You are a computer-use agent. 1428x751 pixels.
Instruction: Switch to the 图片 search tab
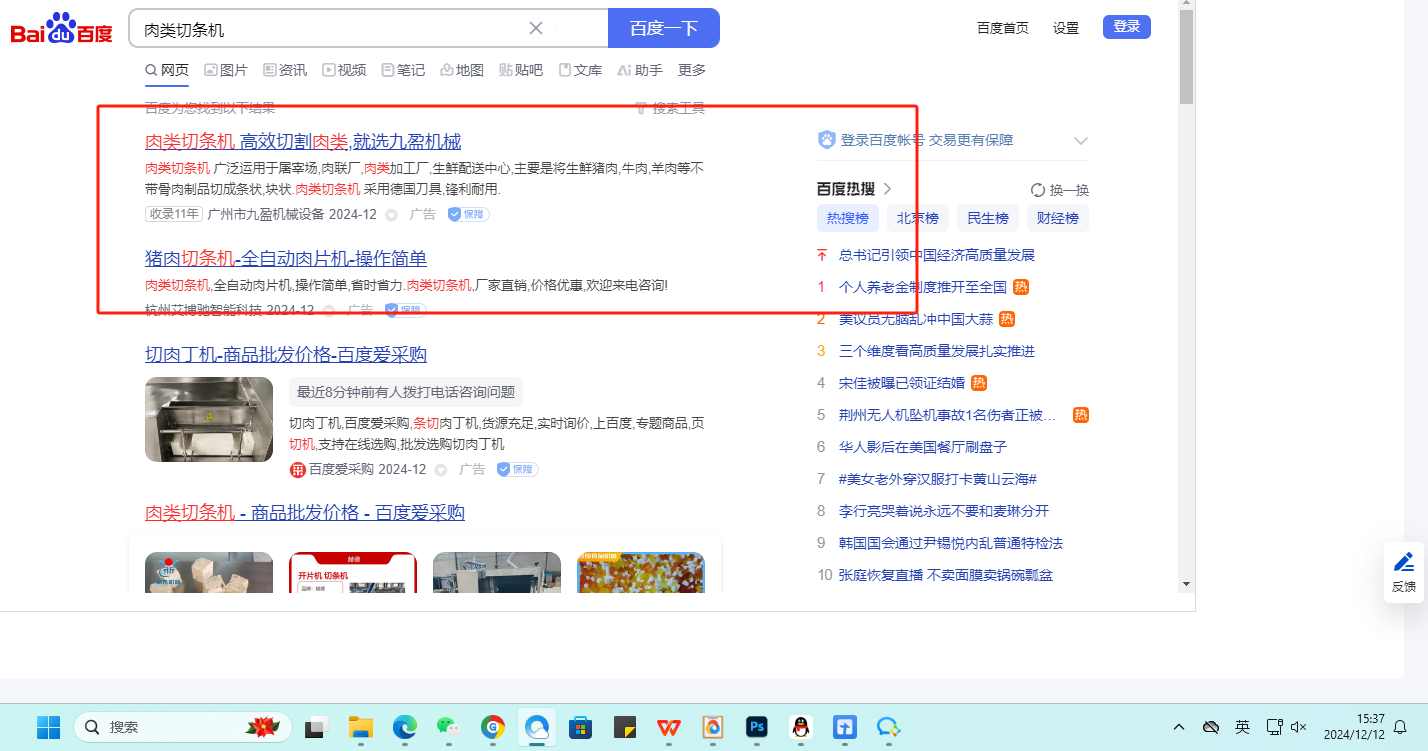[x=226, y=70]
